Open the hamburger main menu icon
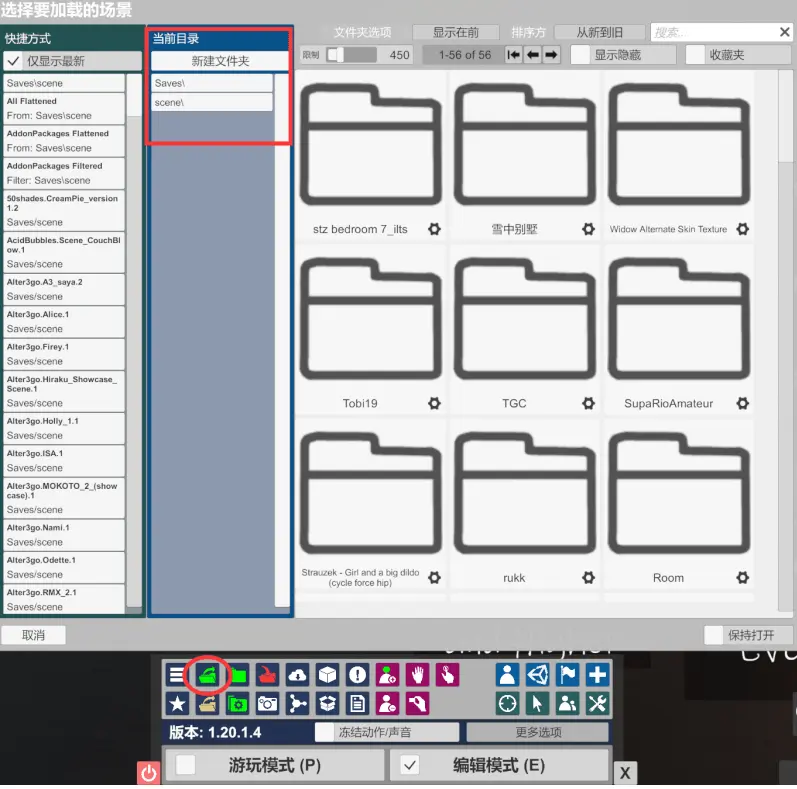This screenshot has height=789, width=797. click(177, 675)
